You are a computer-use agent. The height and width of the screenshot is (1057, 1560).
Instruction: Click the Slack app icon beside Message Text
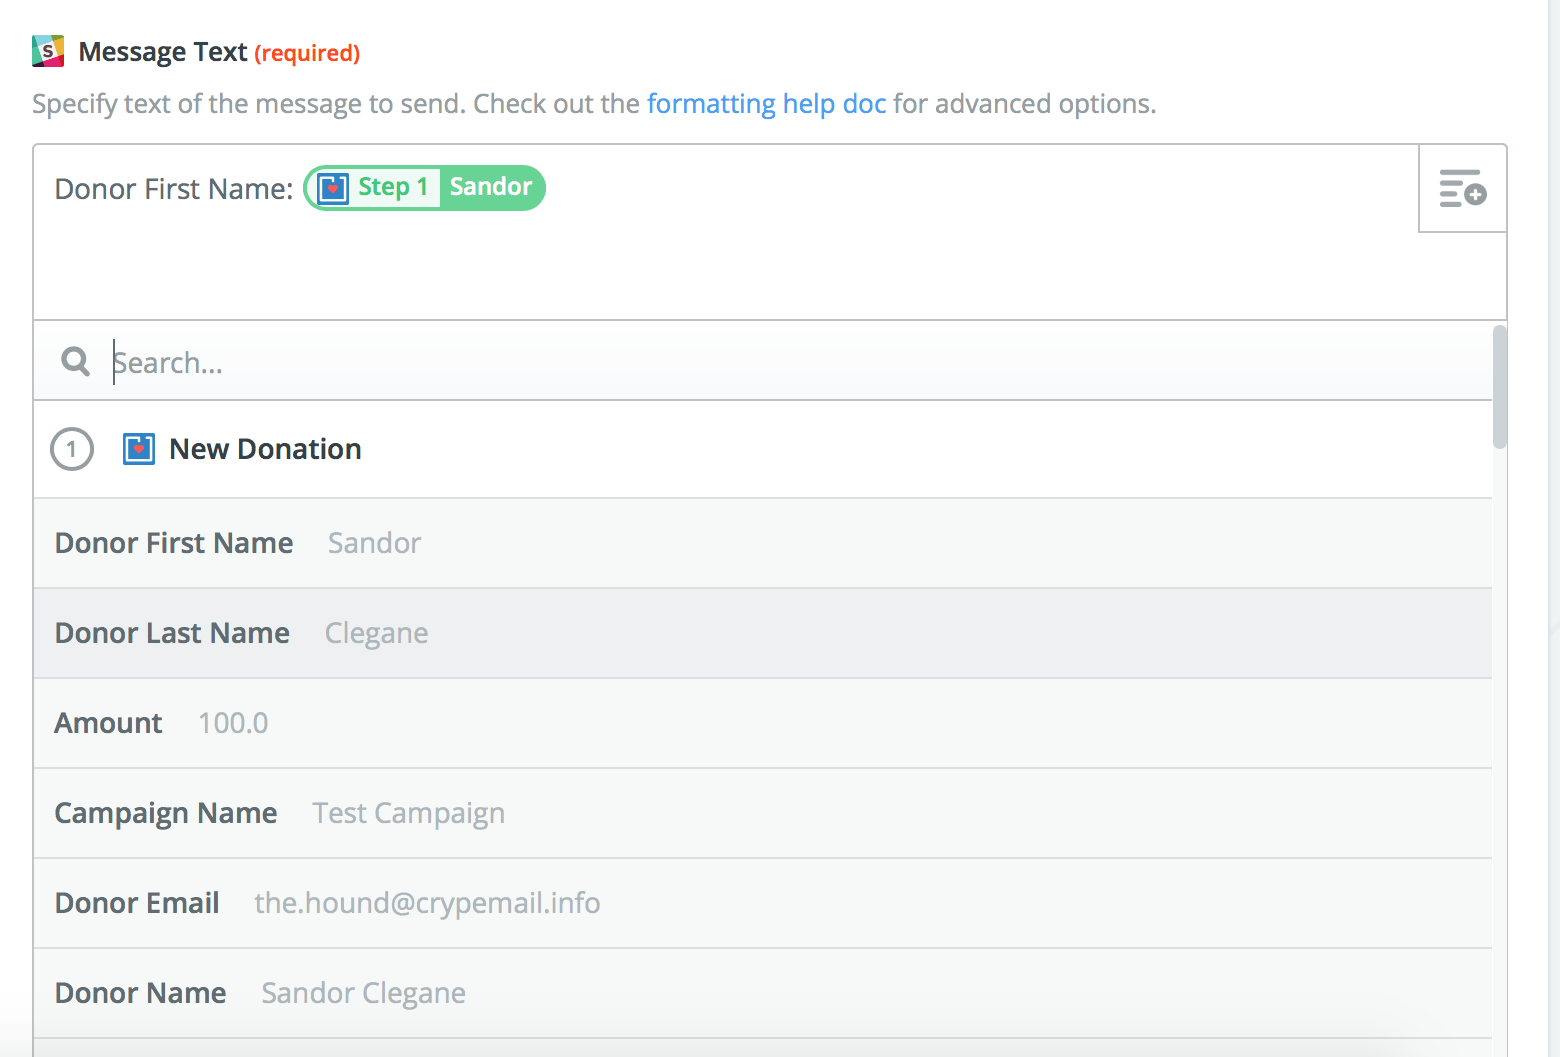tap(48, 51)
